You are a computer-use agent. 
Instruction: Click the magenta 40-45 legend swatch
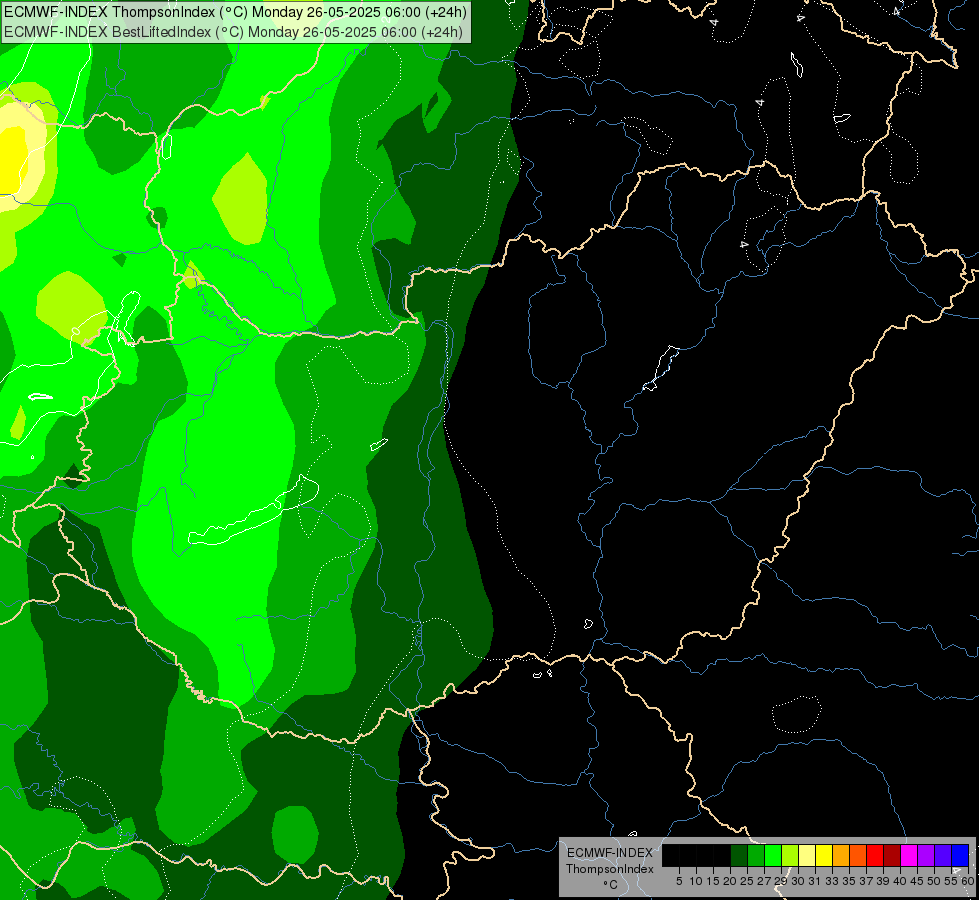point(909,855)
